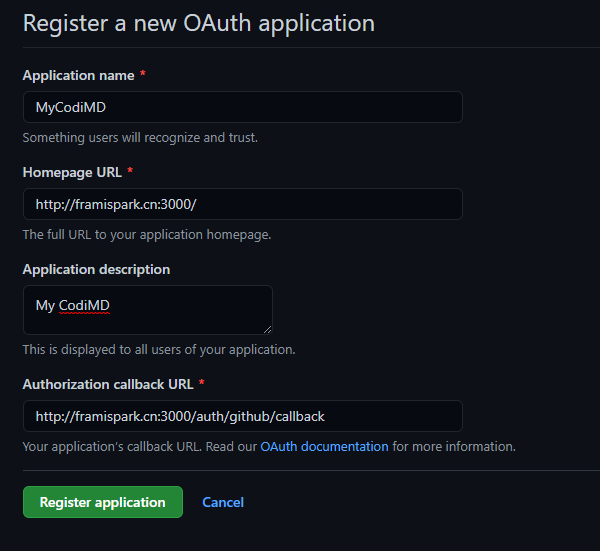Click the Application name input field
Viewport: 600px width, 551px height.
coord(242,107)
